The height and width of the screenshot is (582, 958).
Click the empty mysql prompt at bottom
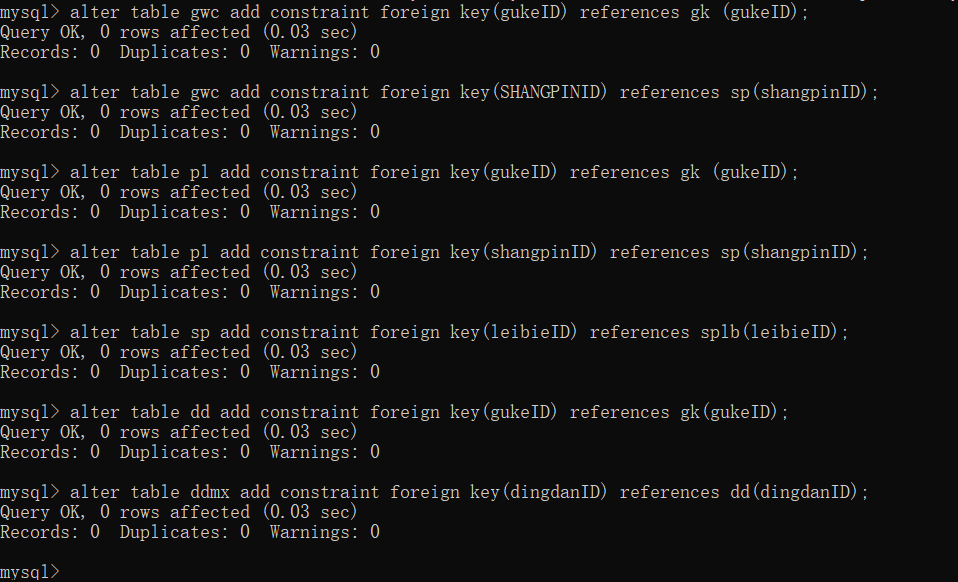click(x=30, y=572)
